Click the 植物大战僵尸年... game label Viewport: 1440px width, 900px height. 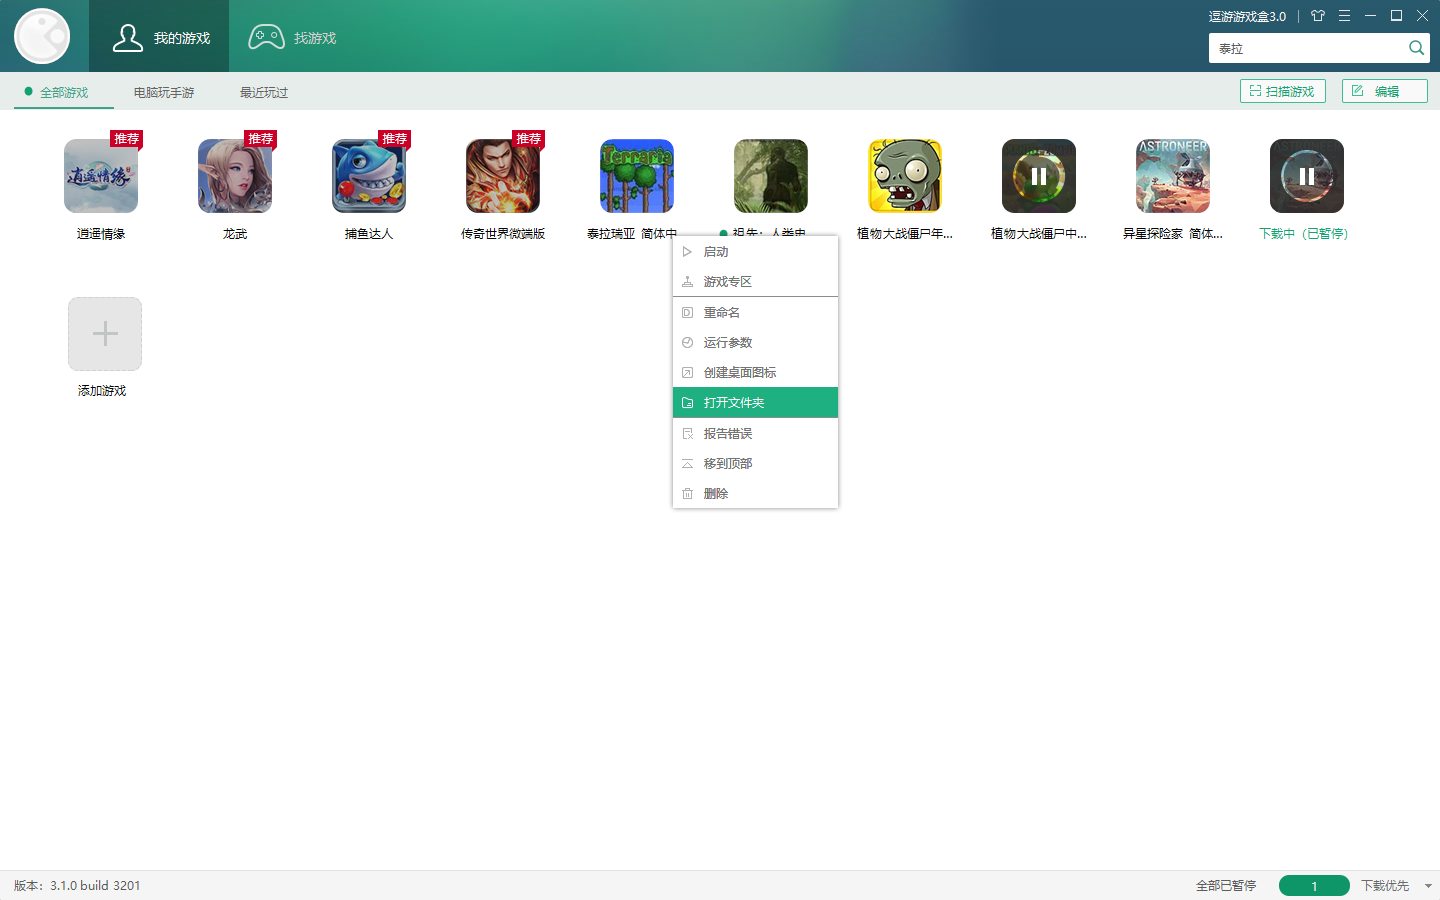coord(905,234)
